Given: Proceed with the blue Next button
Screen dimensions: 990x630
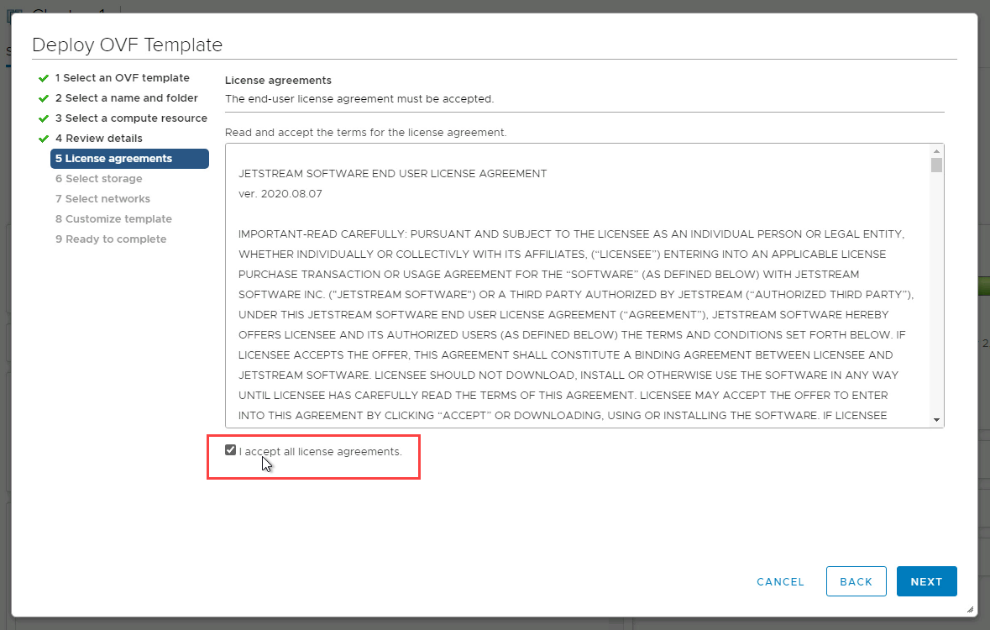Looking at the screenshot, I should click(926, 582).
